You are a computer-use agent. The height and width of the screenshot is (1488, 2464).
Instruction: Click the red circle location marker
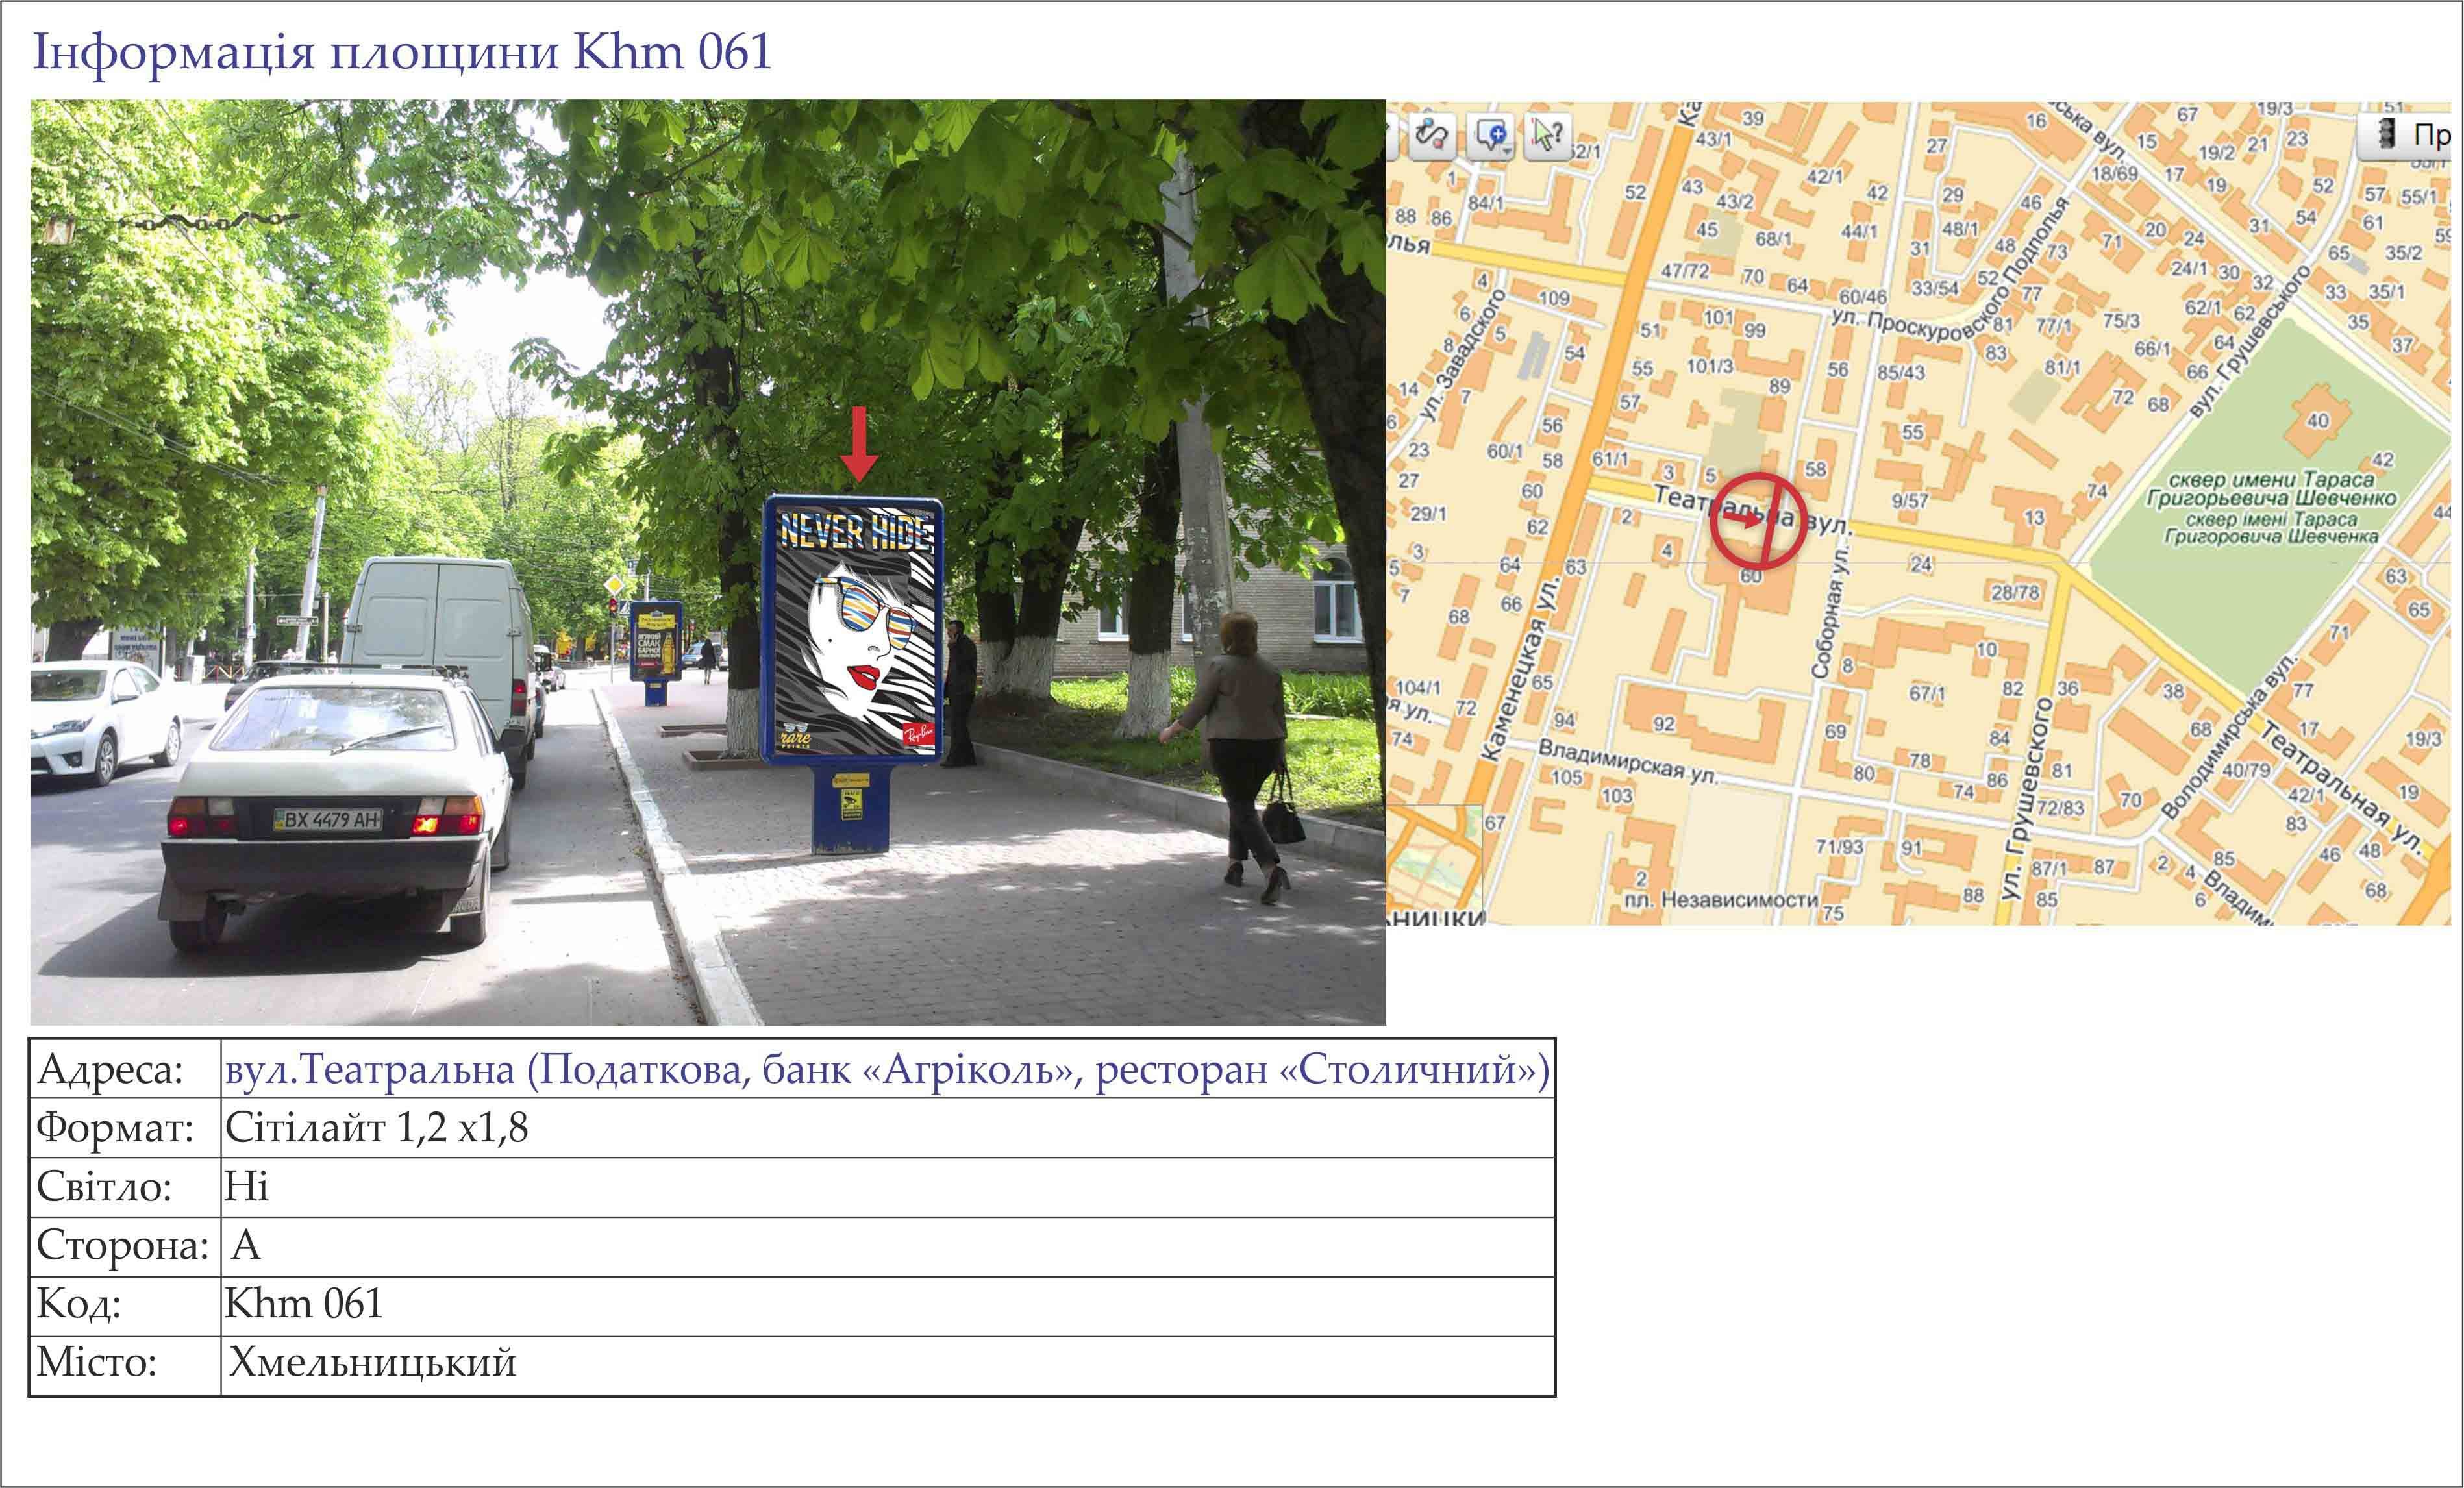coord(1757,521)
